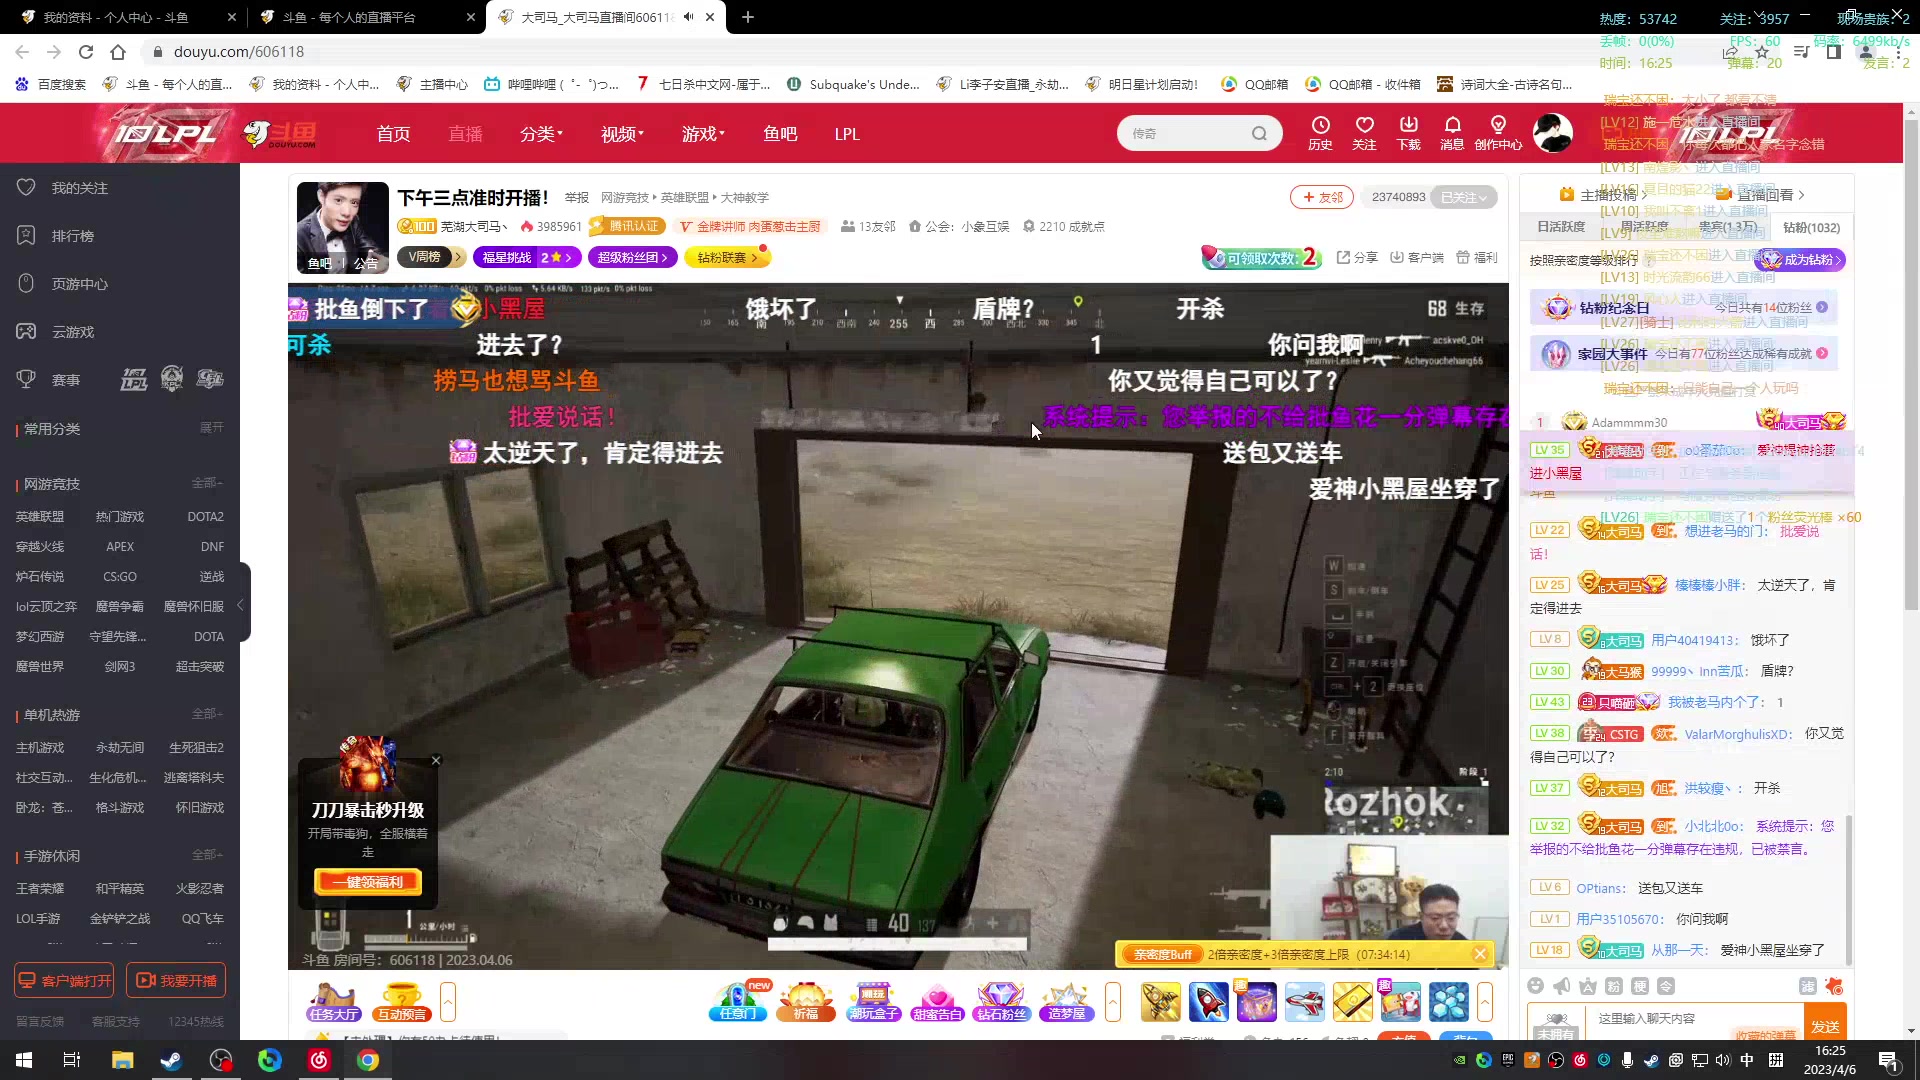
Task: Open the 甜蜜告白 pink heart icon
Action: coord(937,1001)
